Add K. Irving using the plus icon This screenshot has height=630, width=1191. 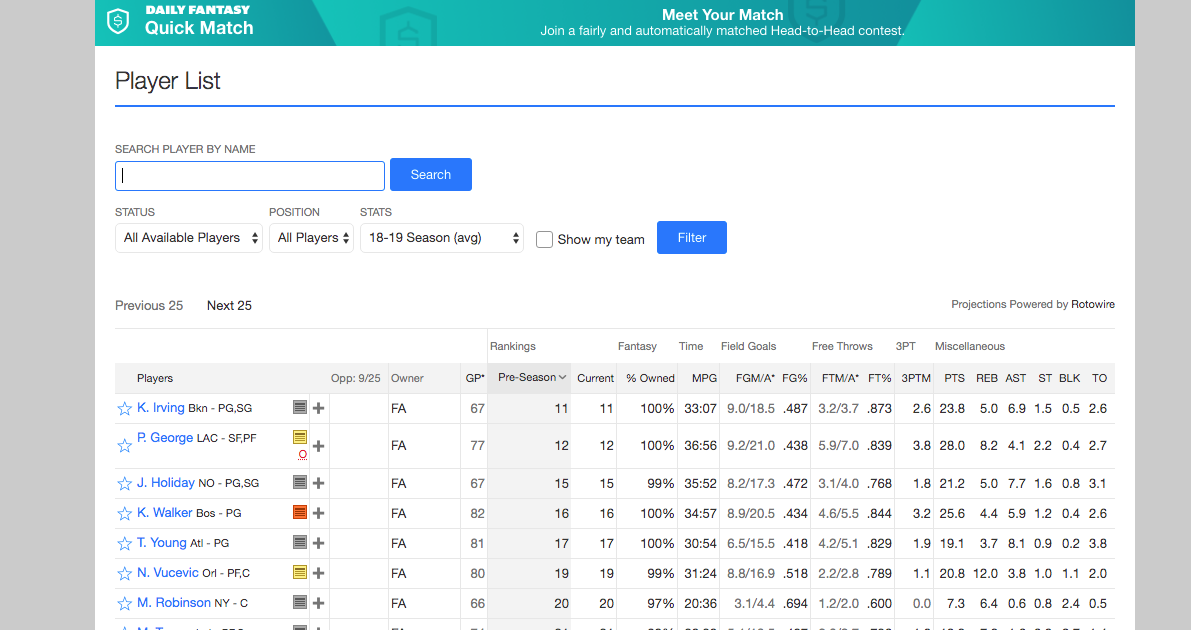coord(318,408)
